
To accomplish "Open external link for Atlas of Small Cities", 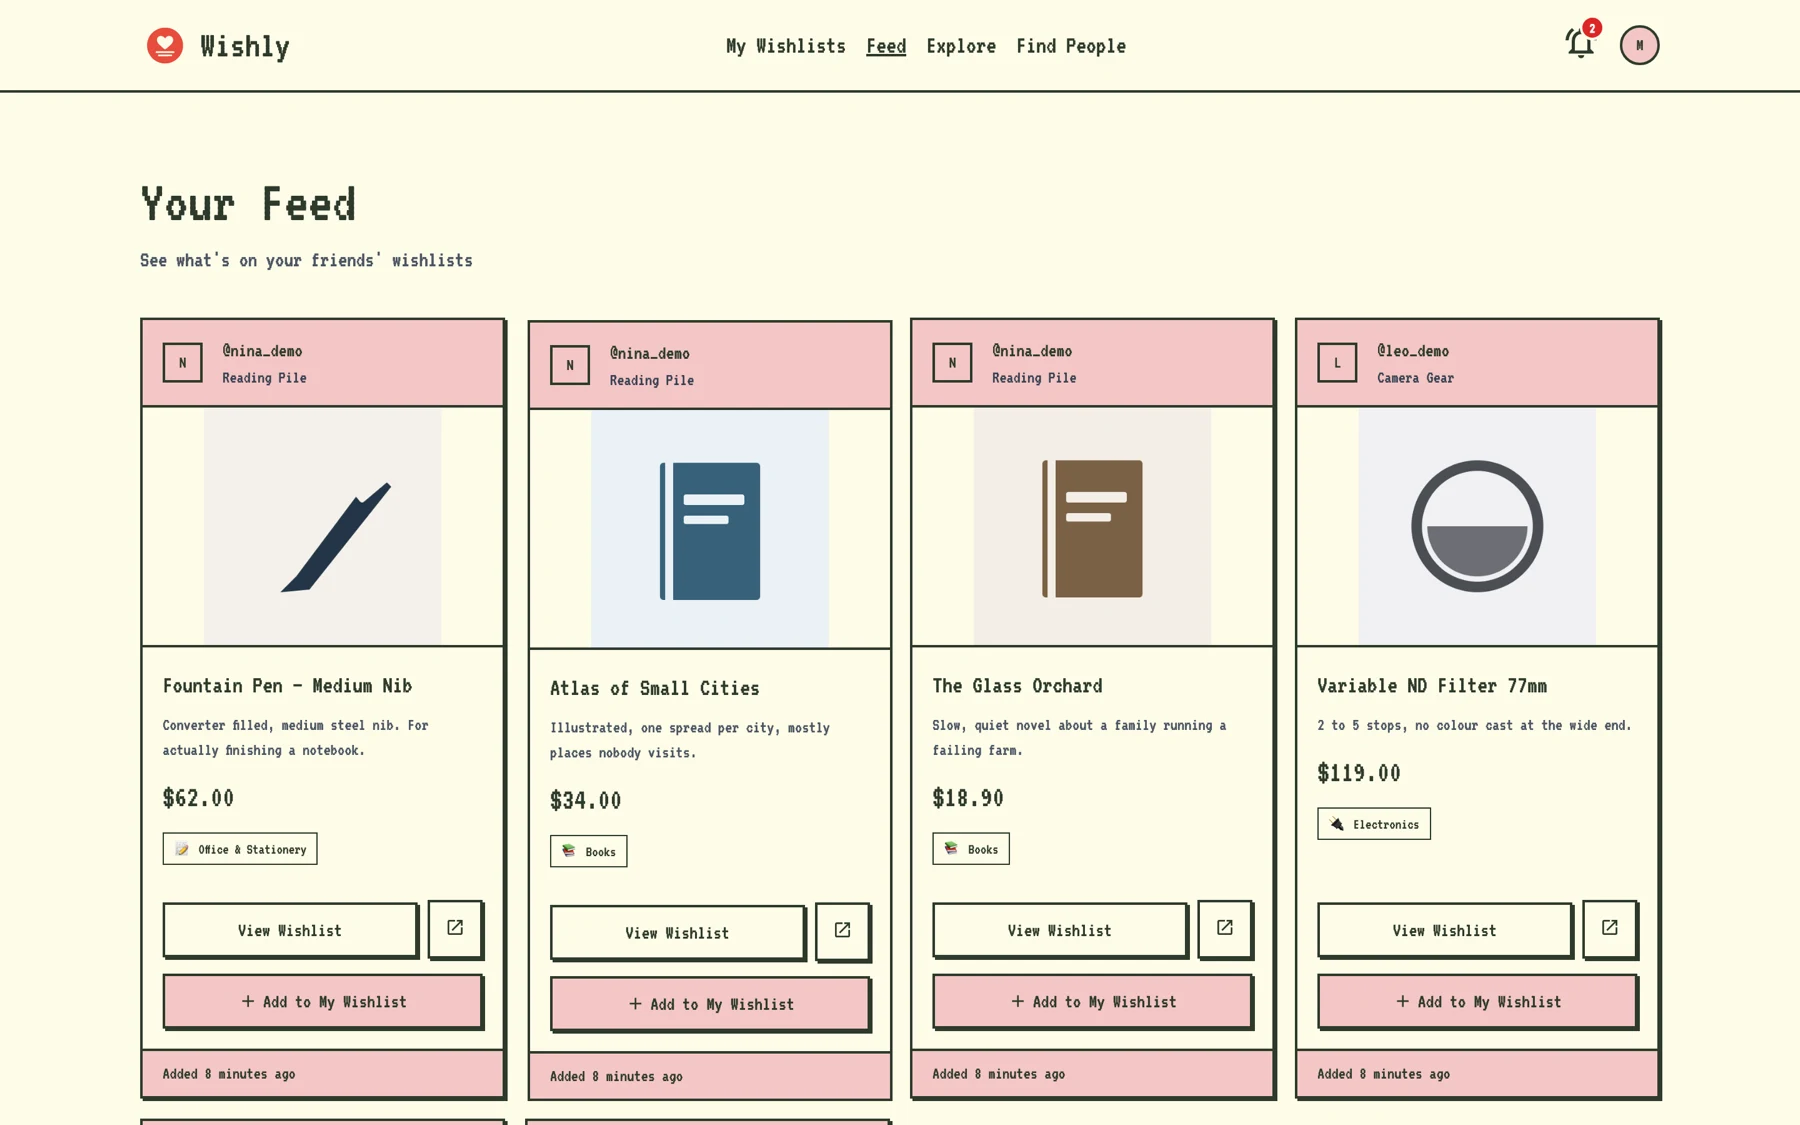I will pyautogui.click(x=842, y=931).
